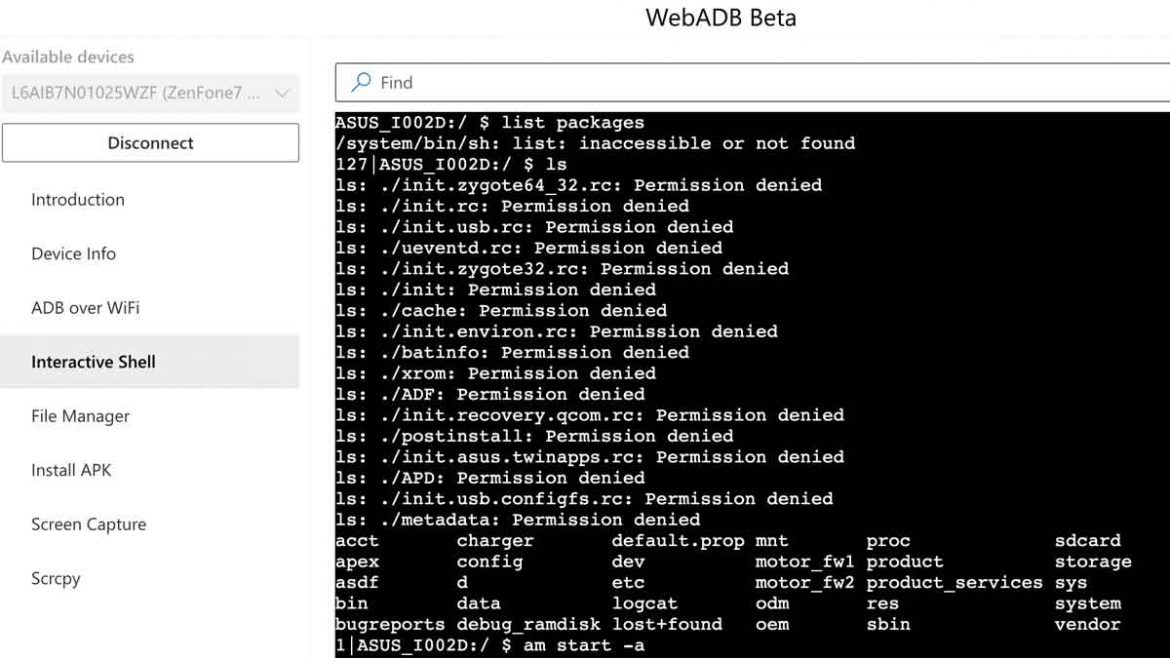Screen dimensions: 1170x658
Task: Click the WebADB Beta title
Action: click(x=722, y=17)
